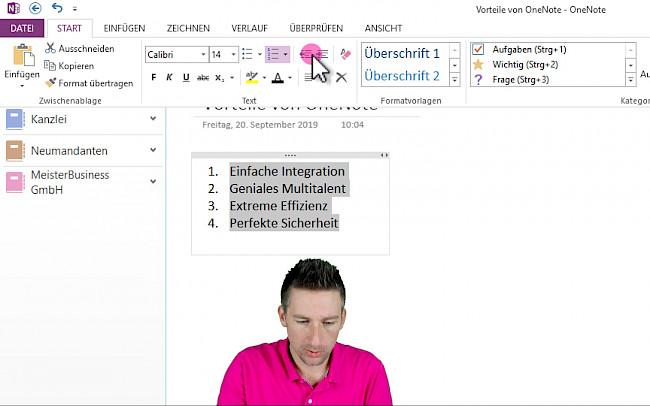The image size is (650, 406).
Task: Toggle bold (F) formatting
Action: [x=154, y=77]
